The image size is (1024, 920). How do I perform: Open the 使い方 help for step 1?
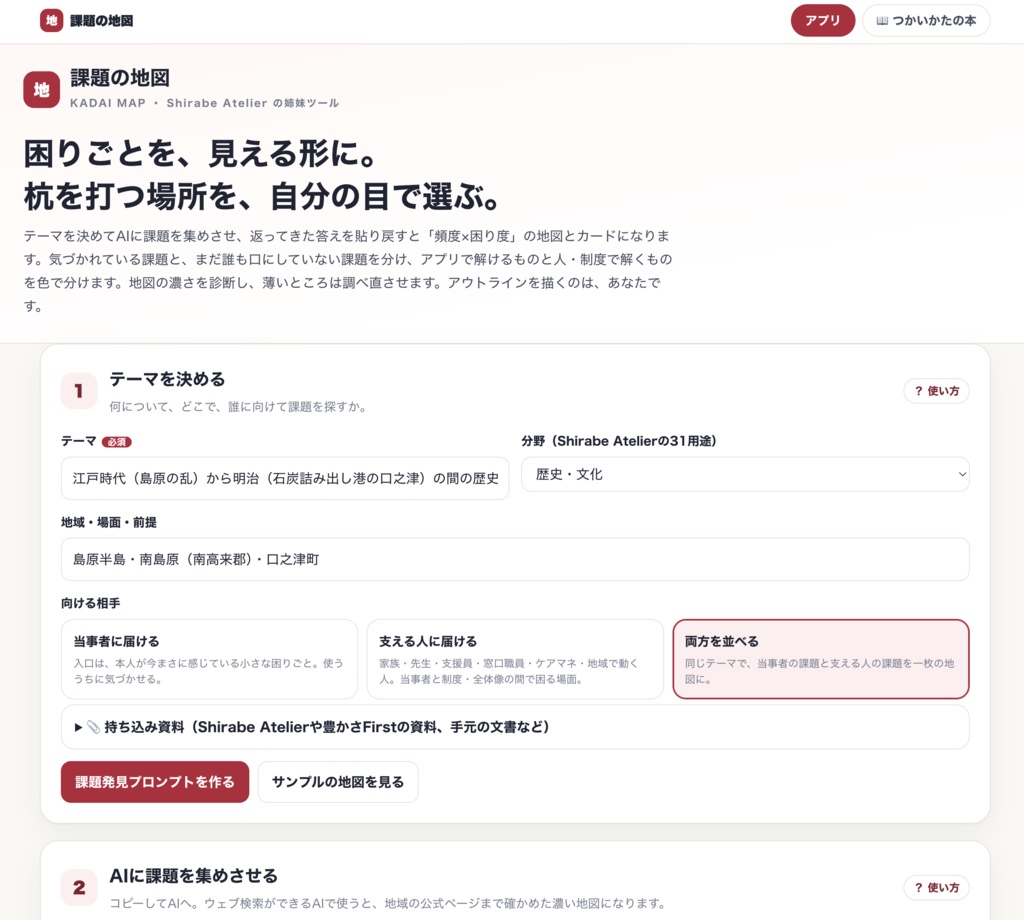pyautogui.click(x=936, y=391)
